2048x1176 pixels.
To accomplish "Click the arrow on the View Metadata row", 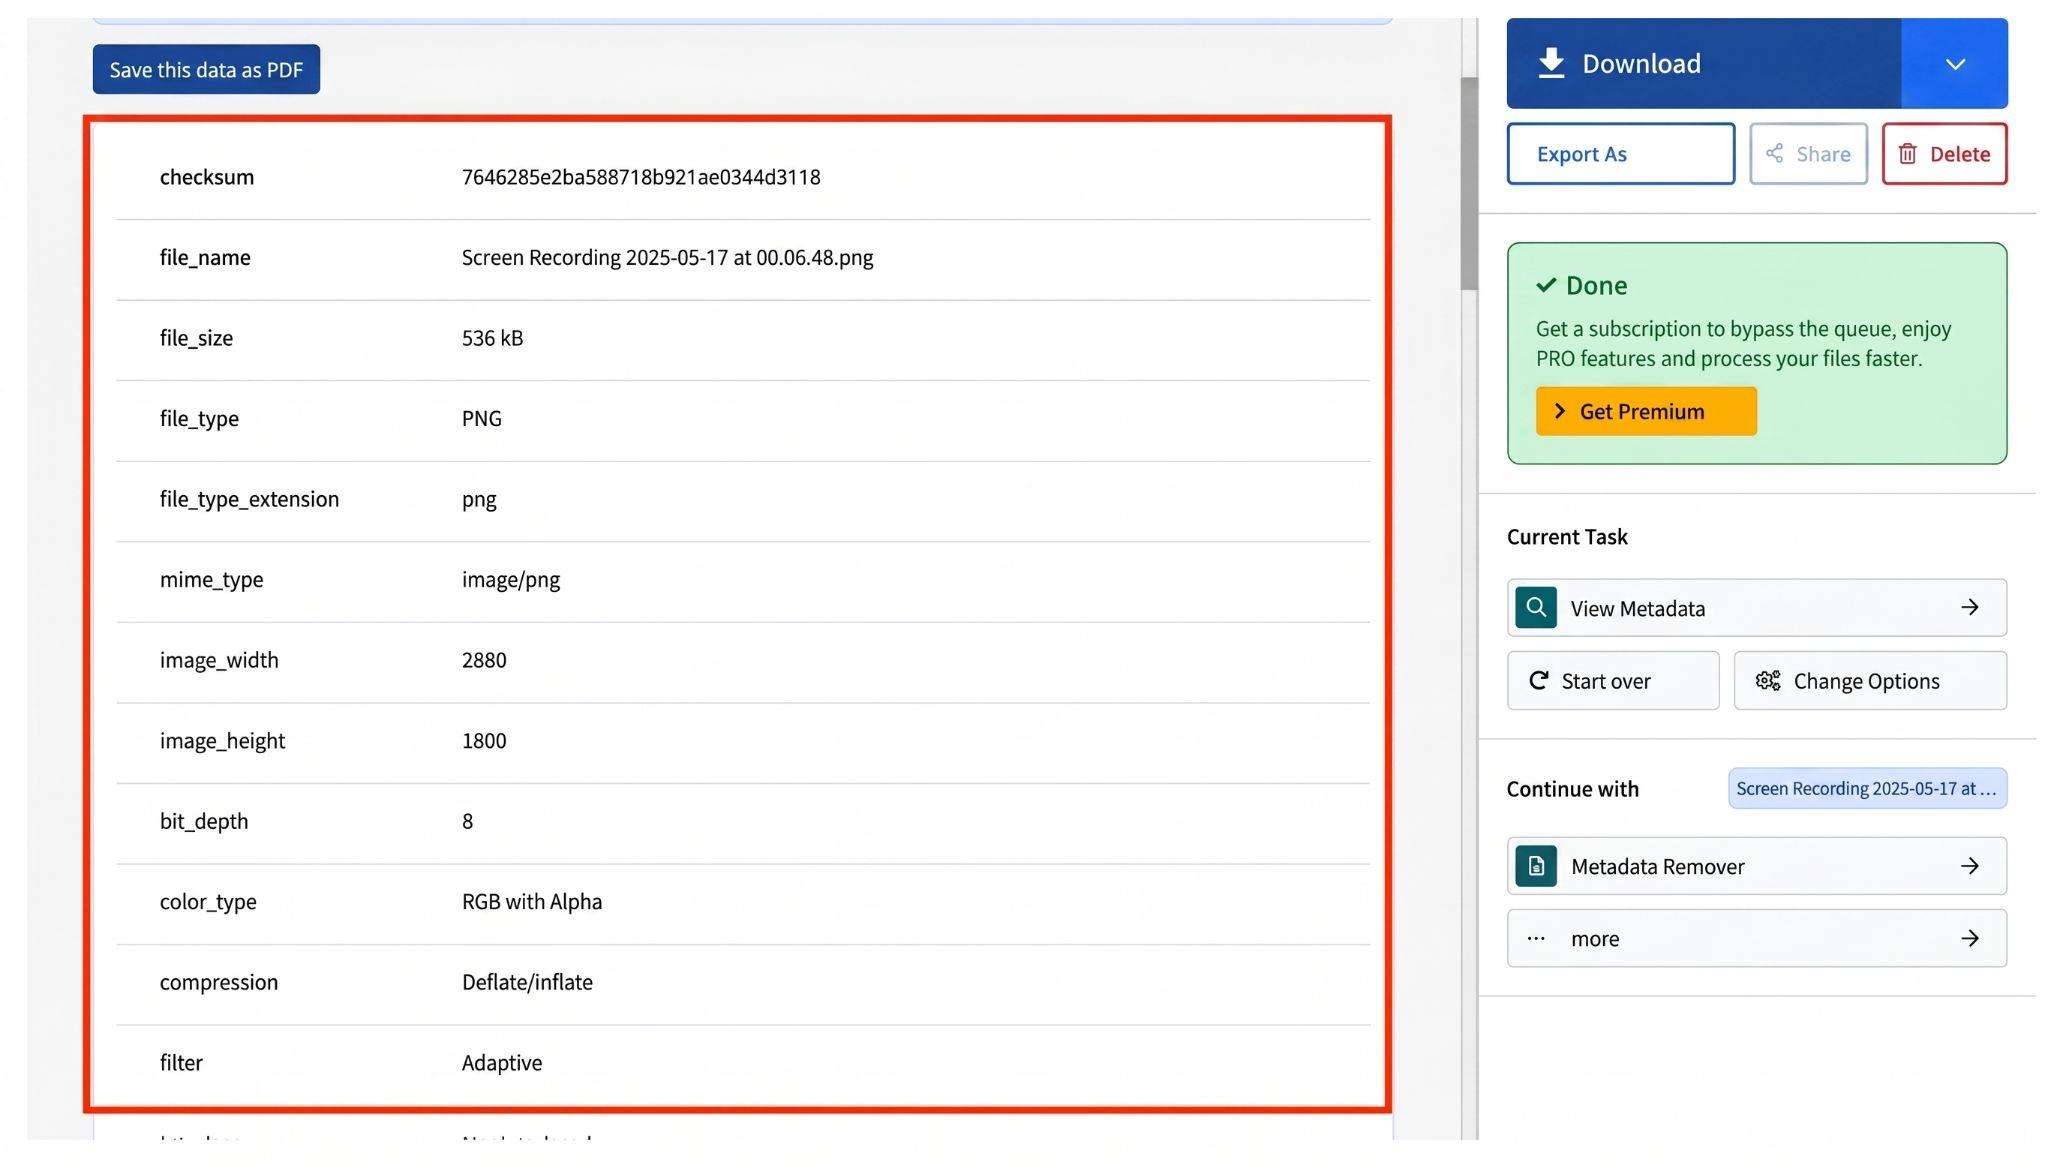I will point(1970,607).
